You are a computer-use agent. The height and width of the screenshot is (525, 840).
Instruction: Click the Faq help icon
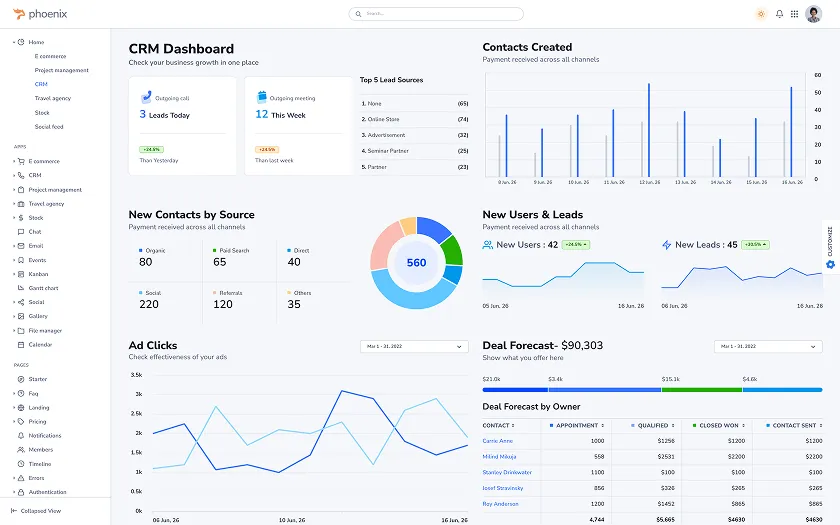tap(21, 393)
